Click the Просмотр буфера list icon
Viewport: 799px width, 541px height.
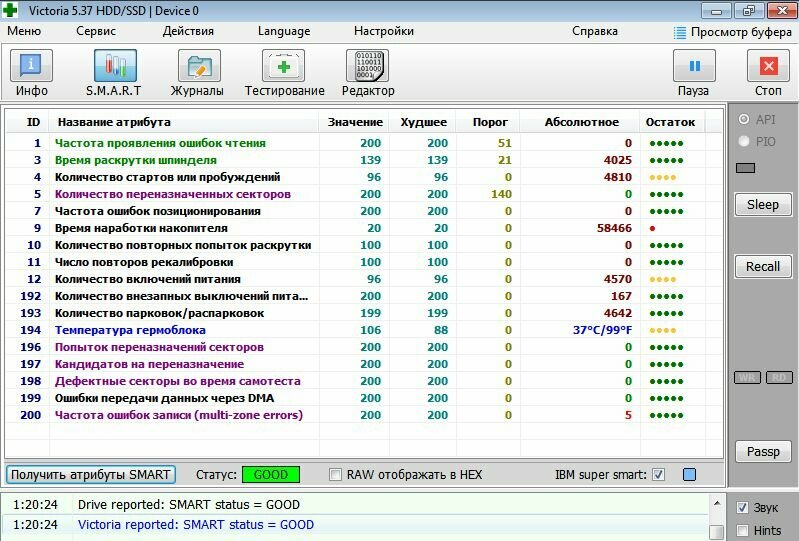coord(680,33)
